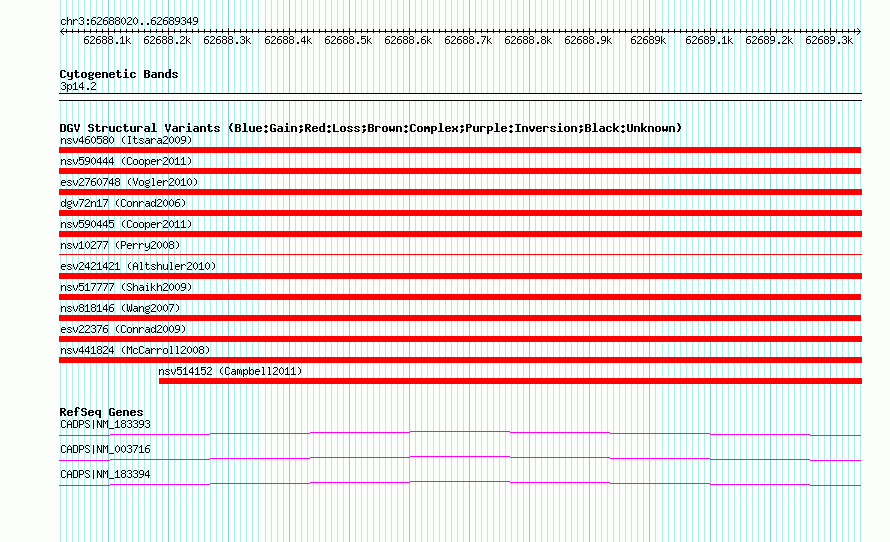Screen dimensions: 890x542
Task: Click the DGV Structural Variants track title
Action: click(371, 128)
